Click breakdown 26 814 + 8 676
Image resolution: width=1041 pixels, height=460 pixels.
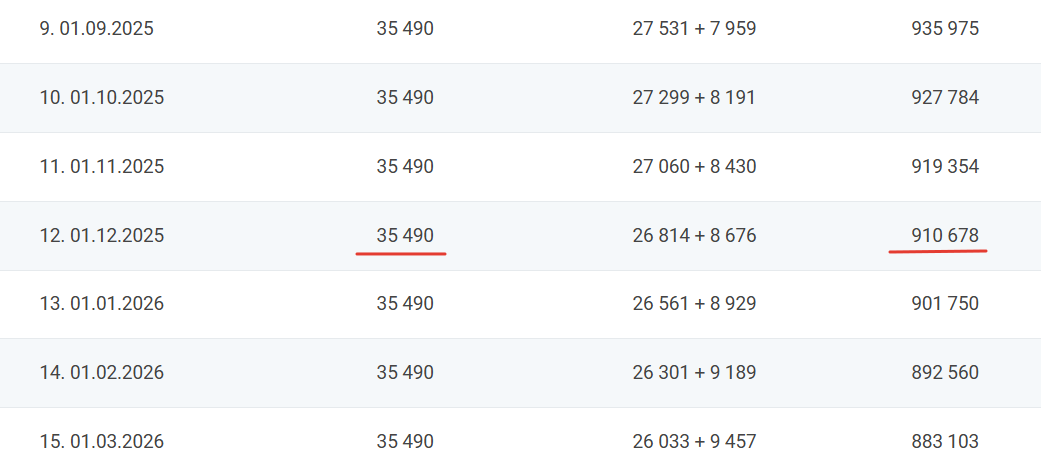[x=694, y=236]
